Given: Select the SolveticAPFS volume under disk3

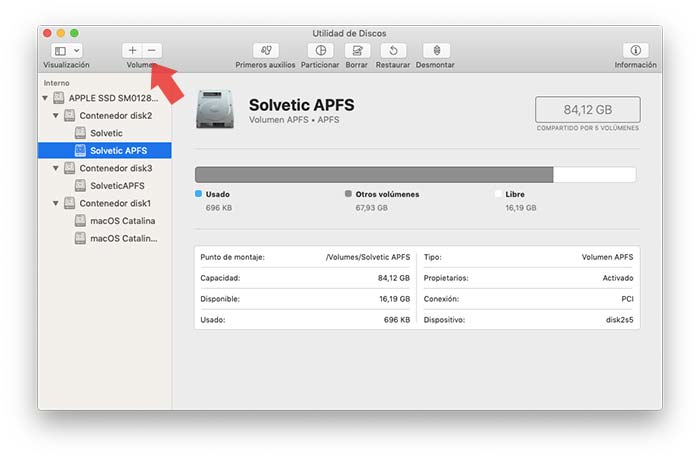Looking at the screenshot, I should (105, 186).
